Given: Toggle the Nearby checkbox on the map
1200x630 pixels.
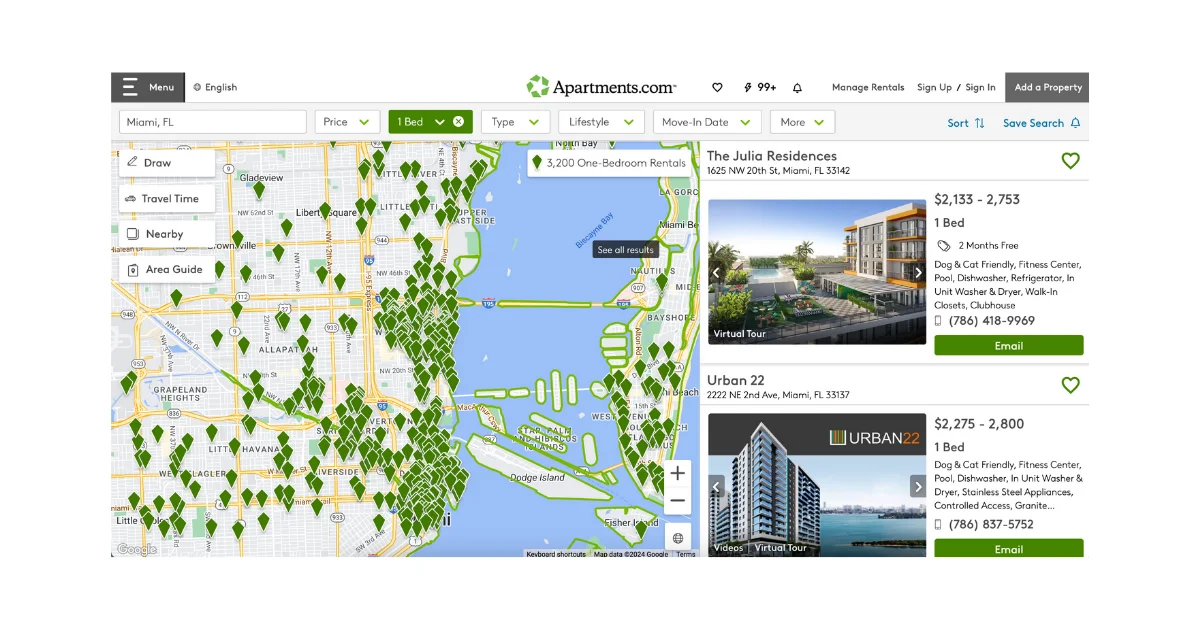Looking at the screenshot, I should point(132,234).
